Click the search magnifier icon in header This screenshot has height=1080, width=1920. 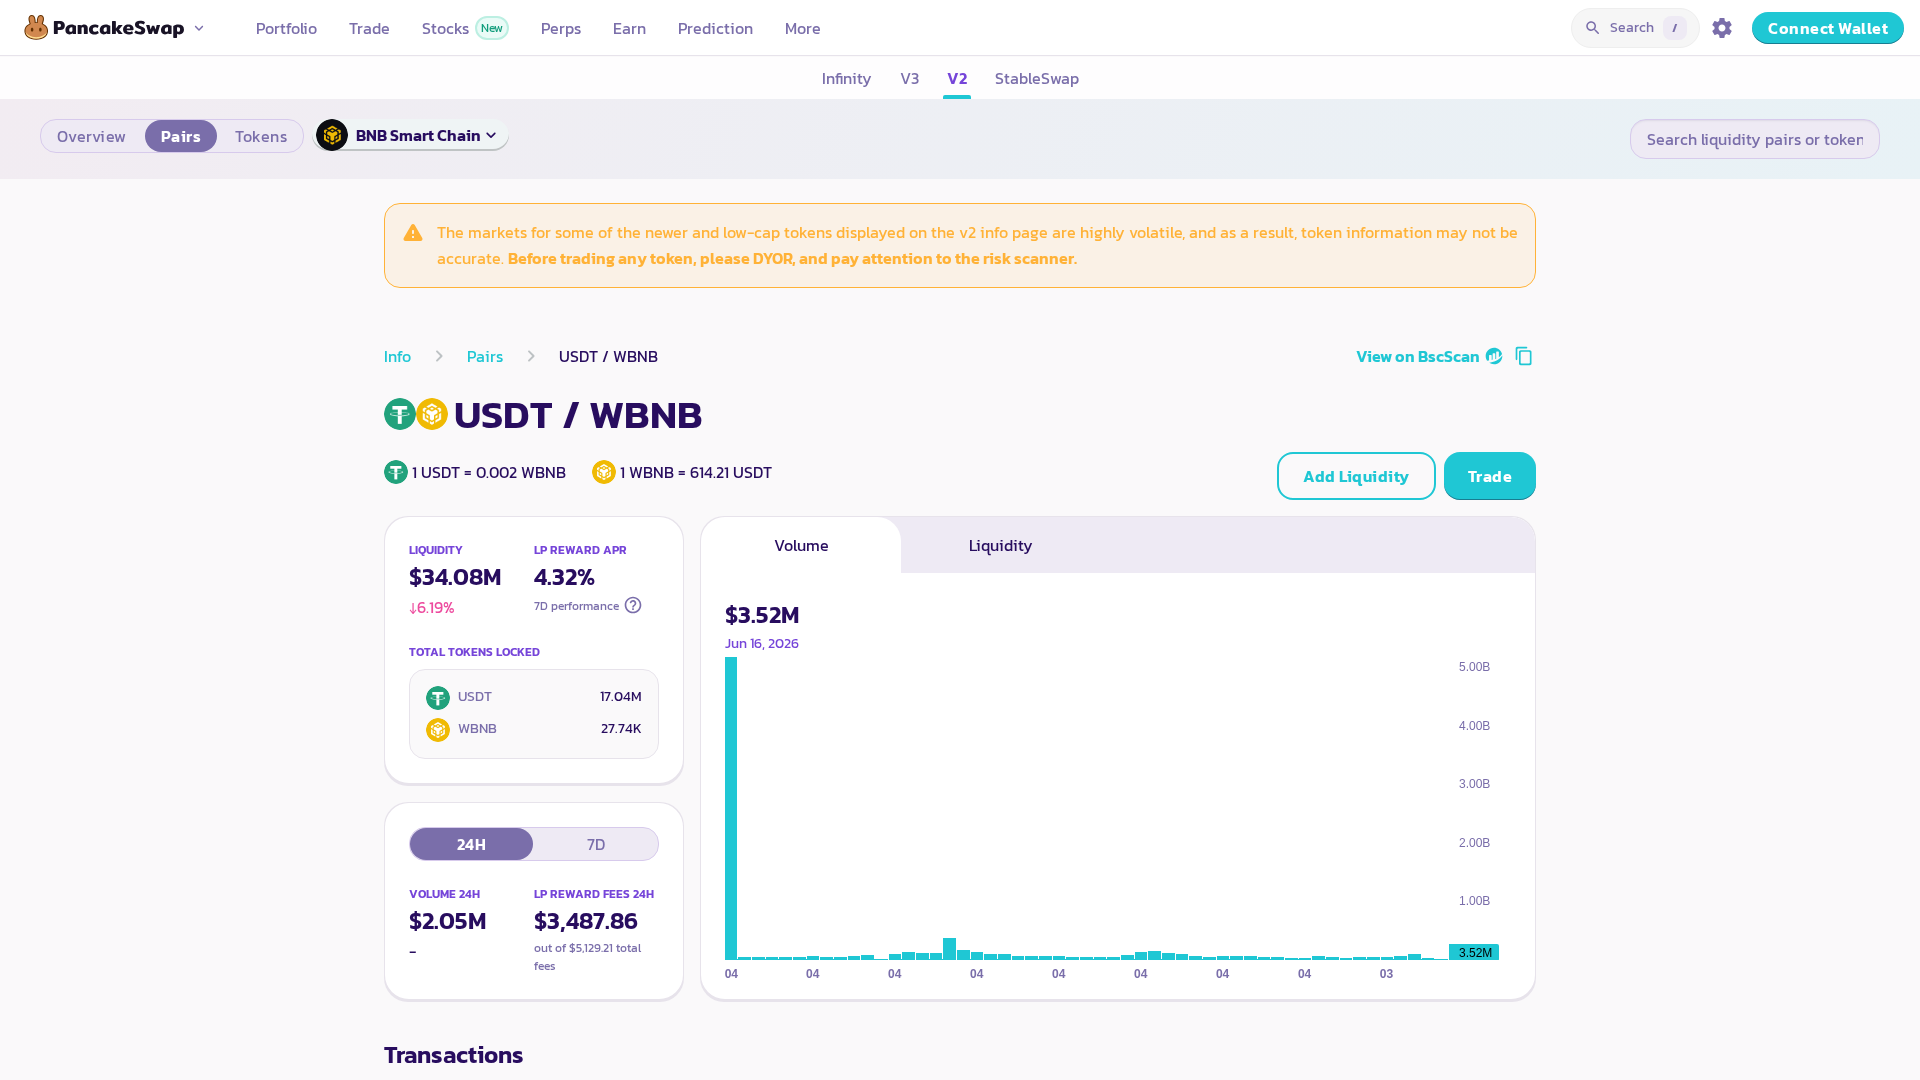[x=1593, y=28]
